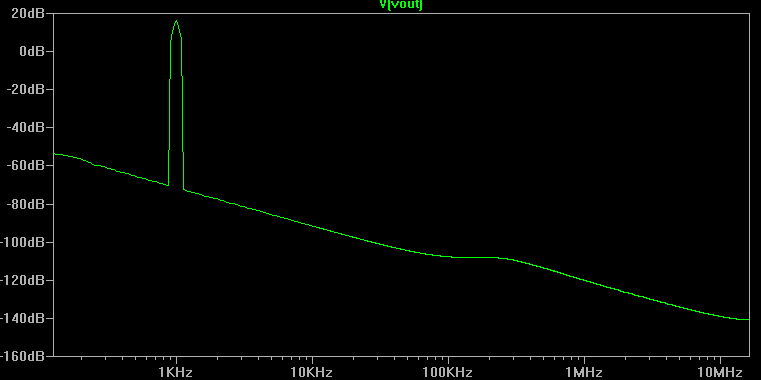Select the -40dB axis label

(25, 127)
